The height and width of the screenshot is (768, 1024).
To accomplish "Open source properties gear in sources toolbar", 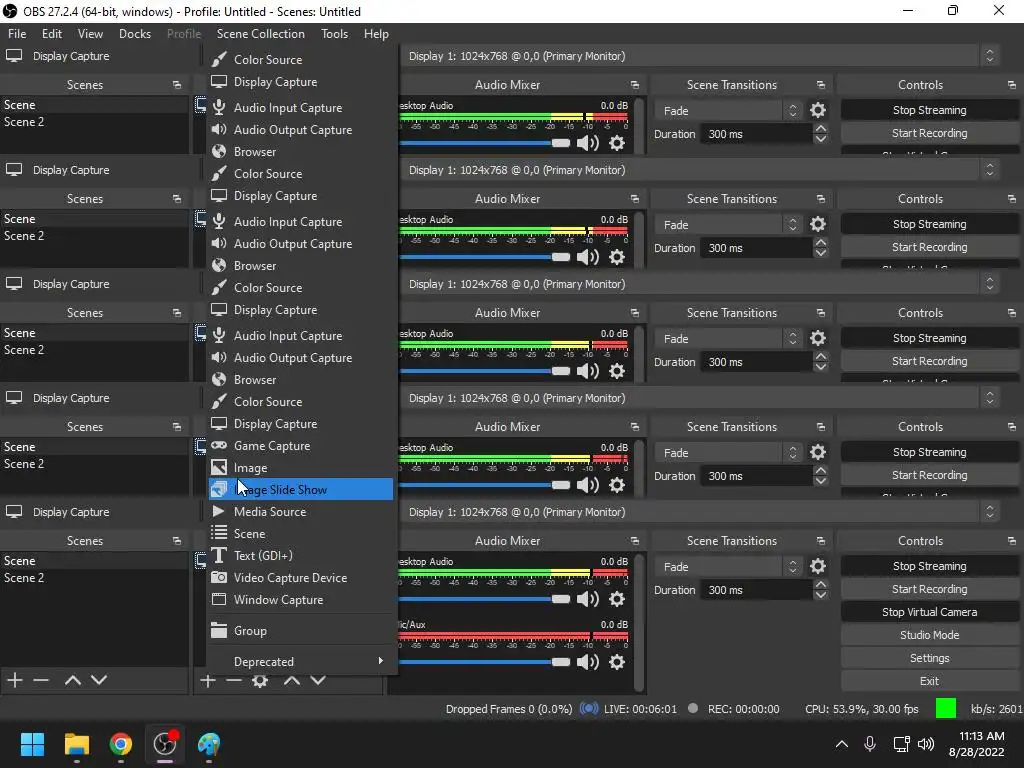I will [x=260, y=681].
